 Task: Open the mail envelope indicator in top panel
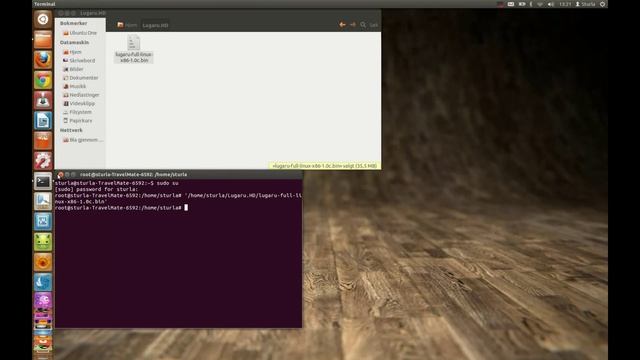tap(511, 4)
